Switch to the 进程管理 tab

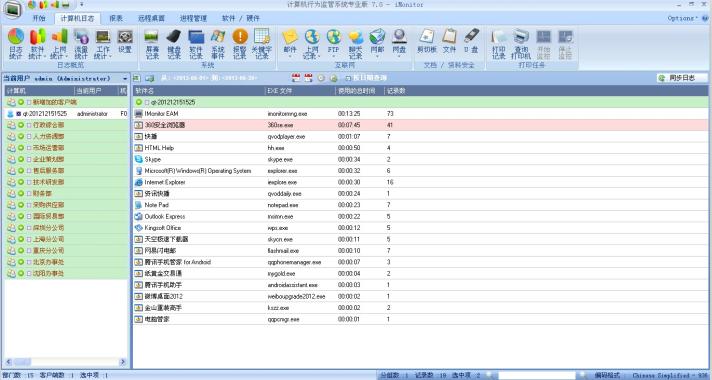(193, 19)
